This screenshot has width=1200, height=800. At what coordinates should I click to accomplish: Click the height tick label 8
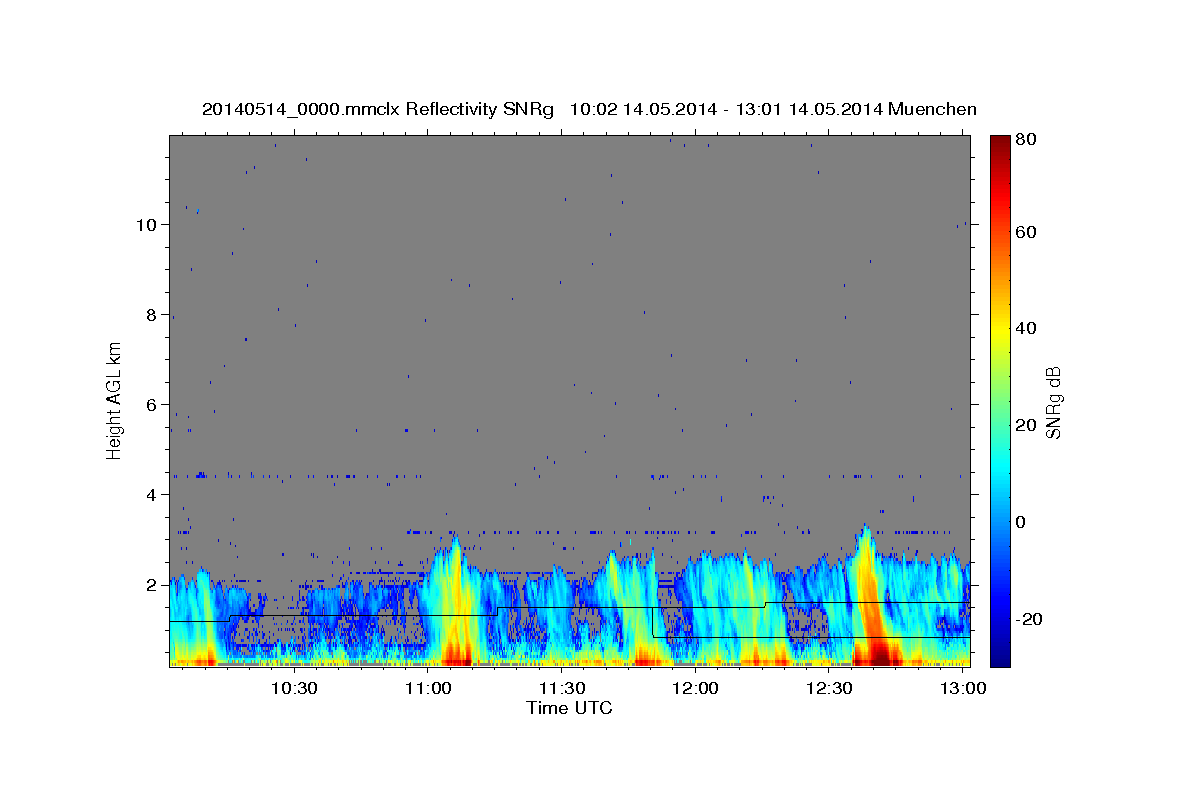tap(152, 315)
